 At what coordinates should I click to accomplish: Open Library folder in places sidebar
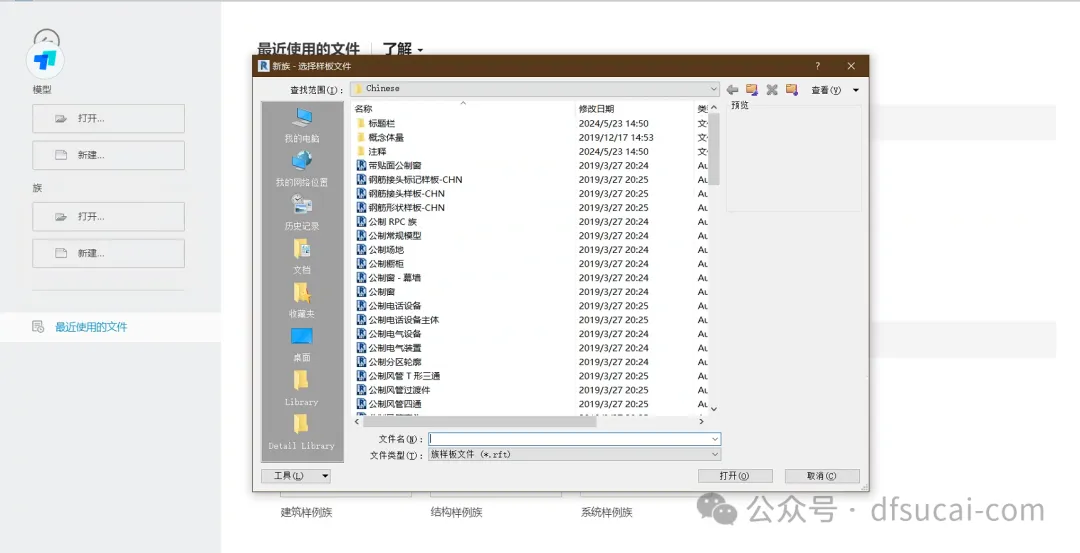pyautogui.click(x=302, y=388)
